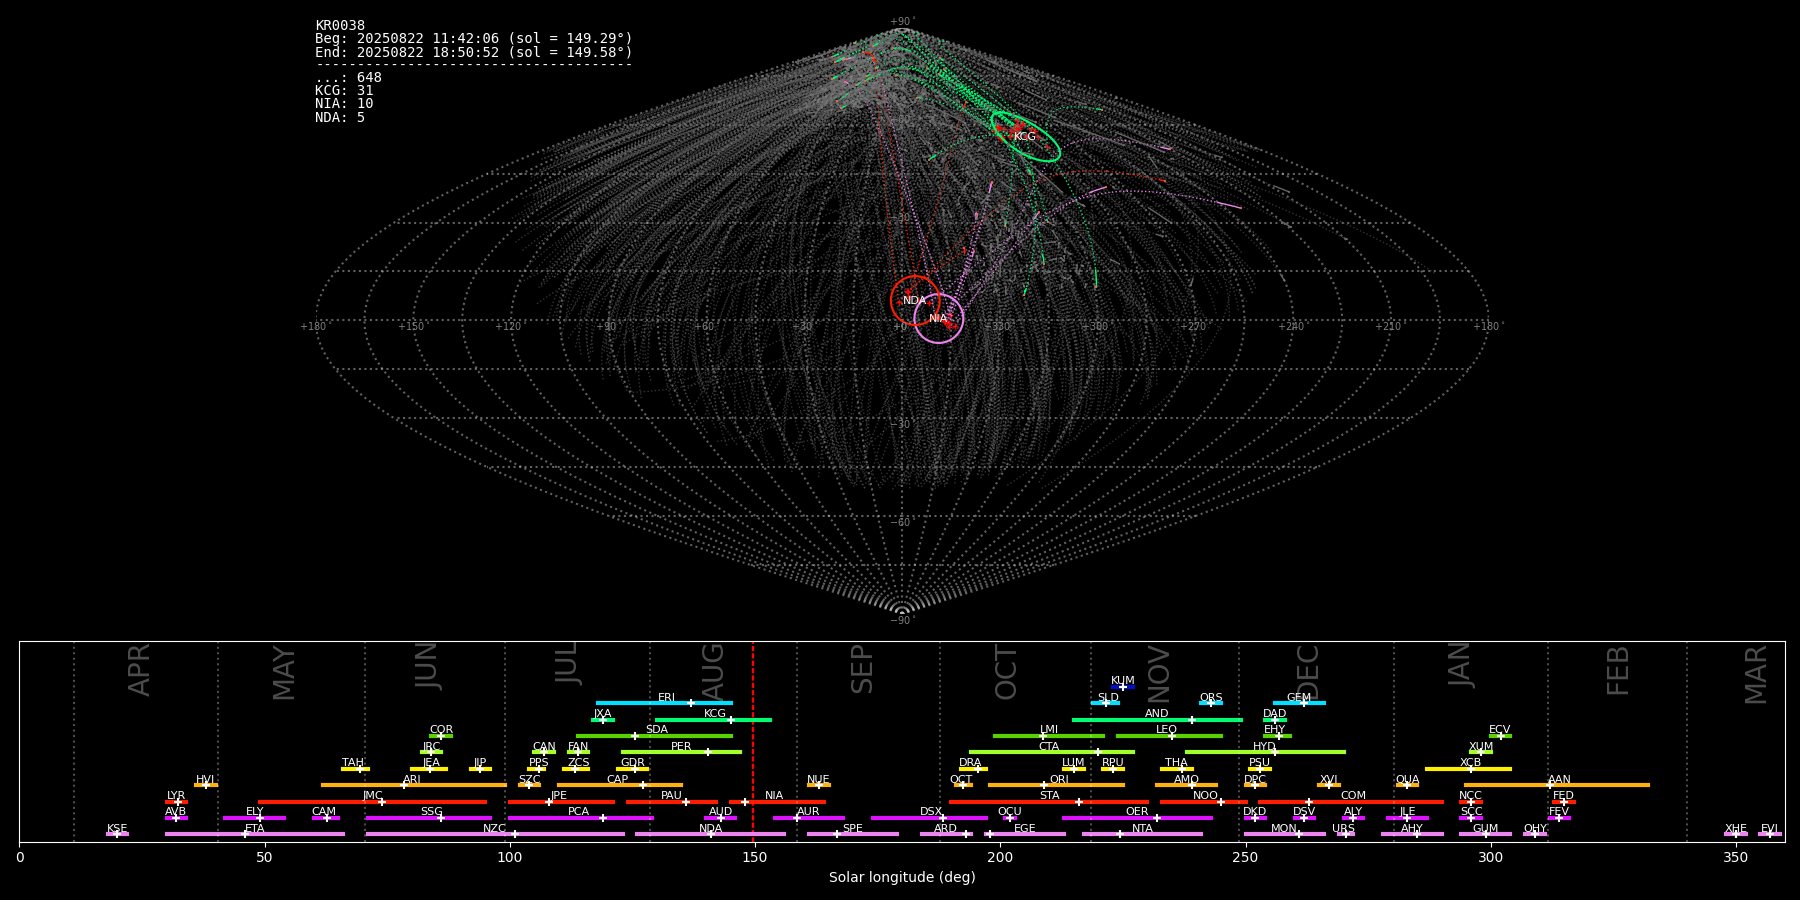
Task: Click the SDA shower bar in timeline
Action: click(654, 736)
